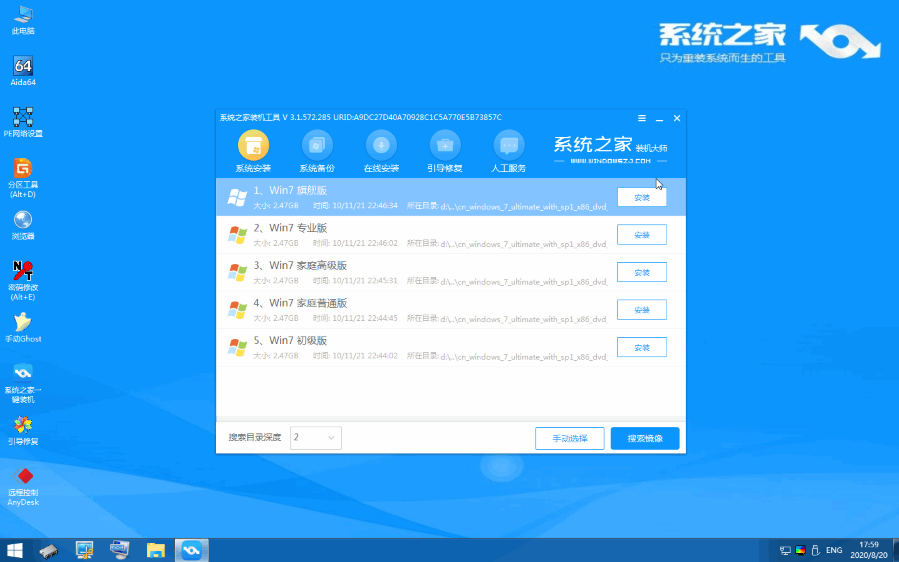Click 安装 button for Win7 专业版
Viewport: 899px width, 562px height.
tap(641, 235)
